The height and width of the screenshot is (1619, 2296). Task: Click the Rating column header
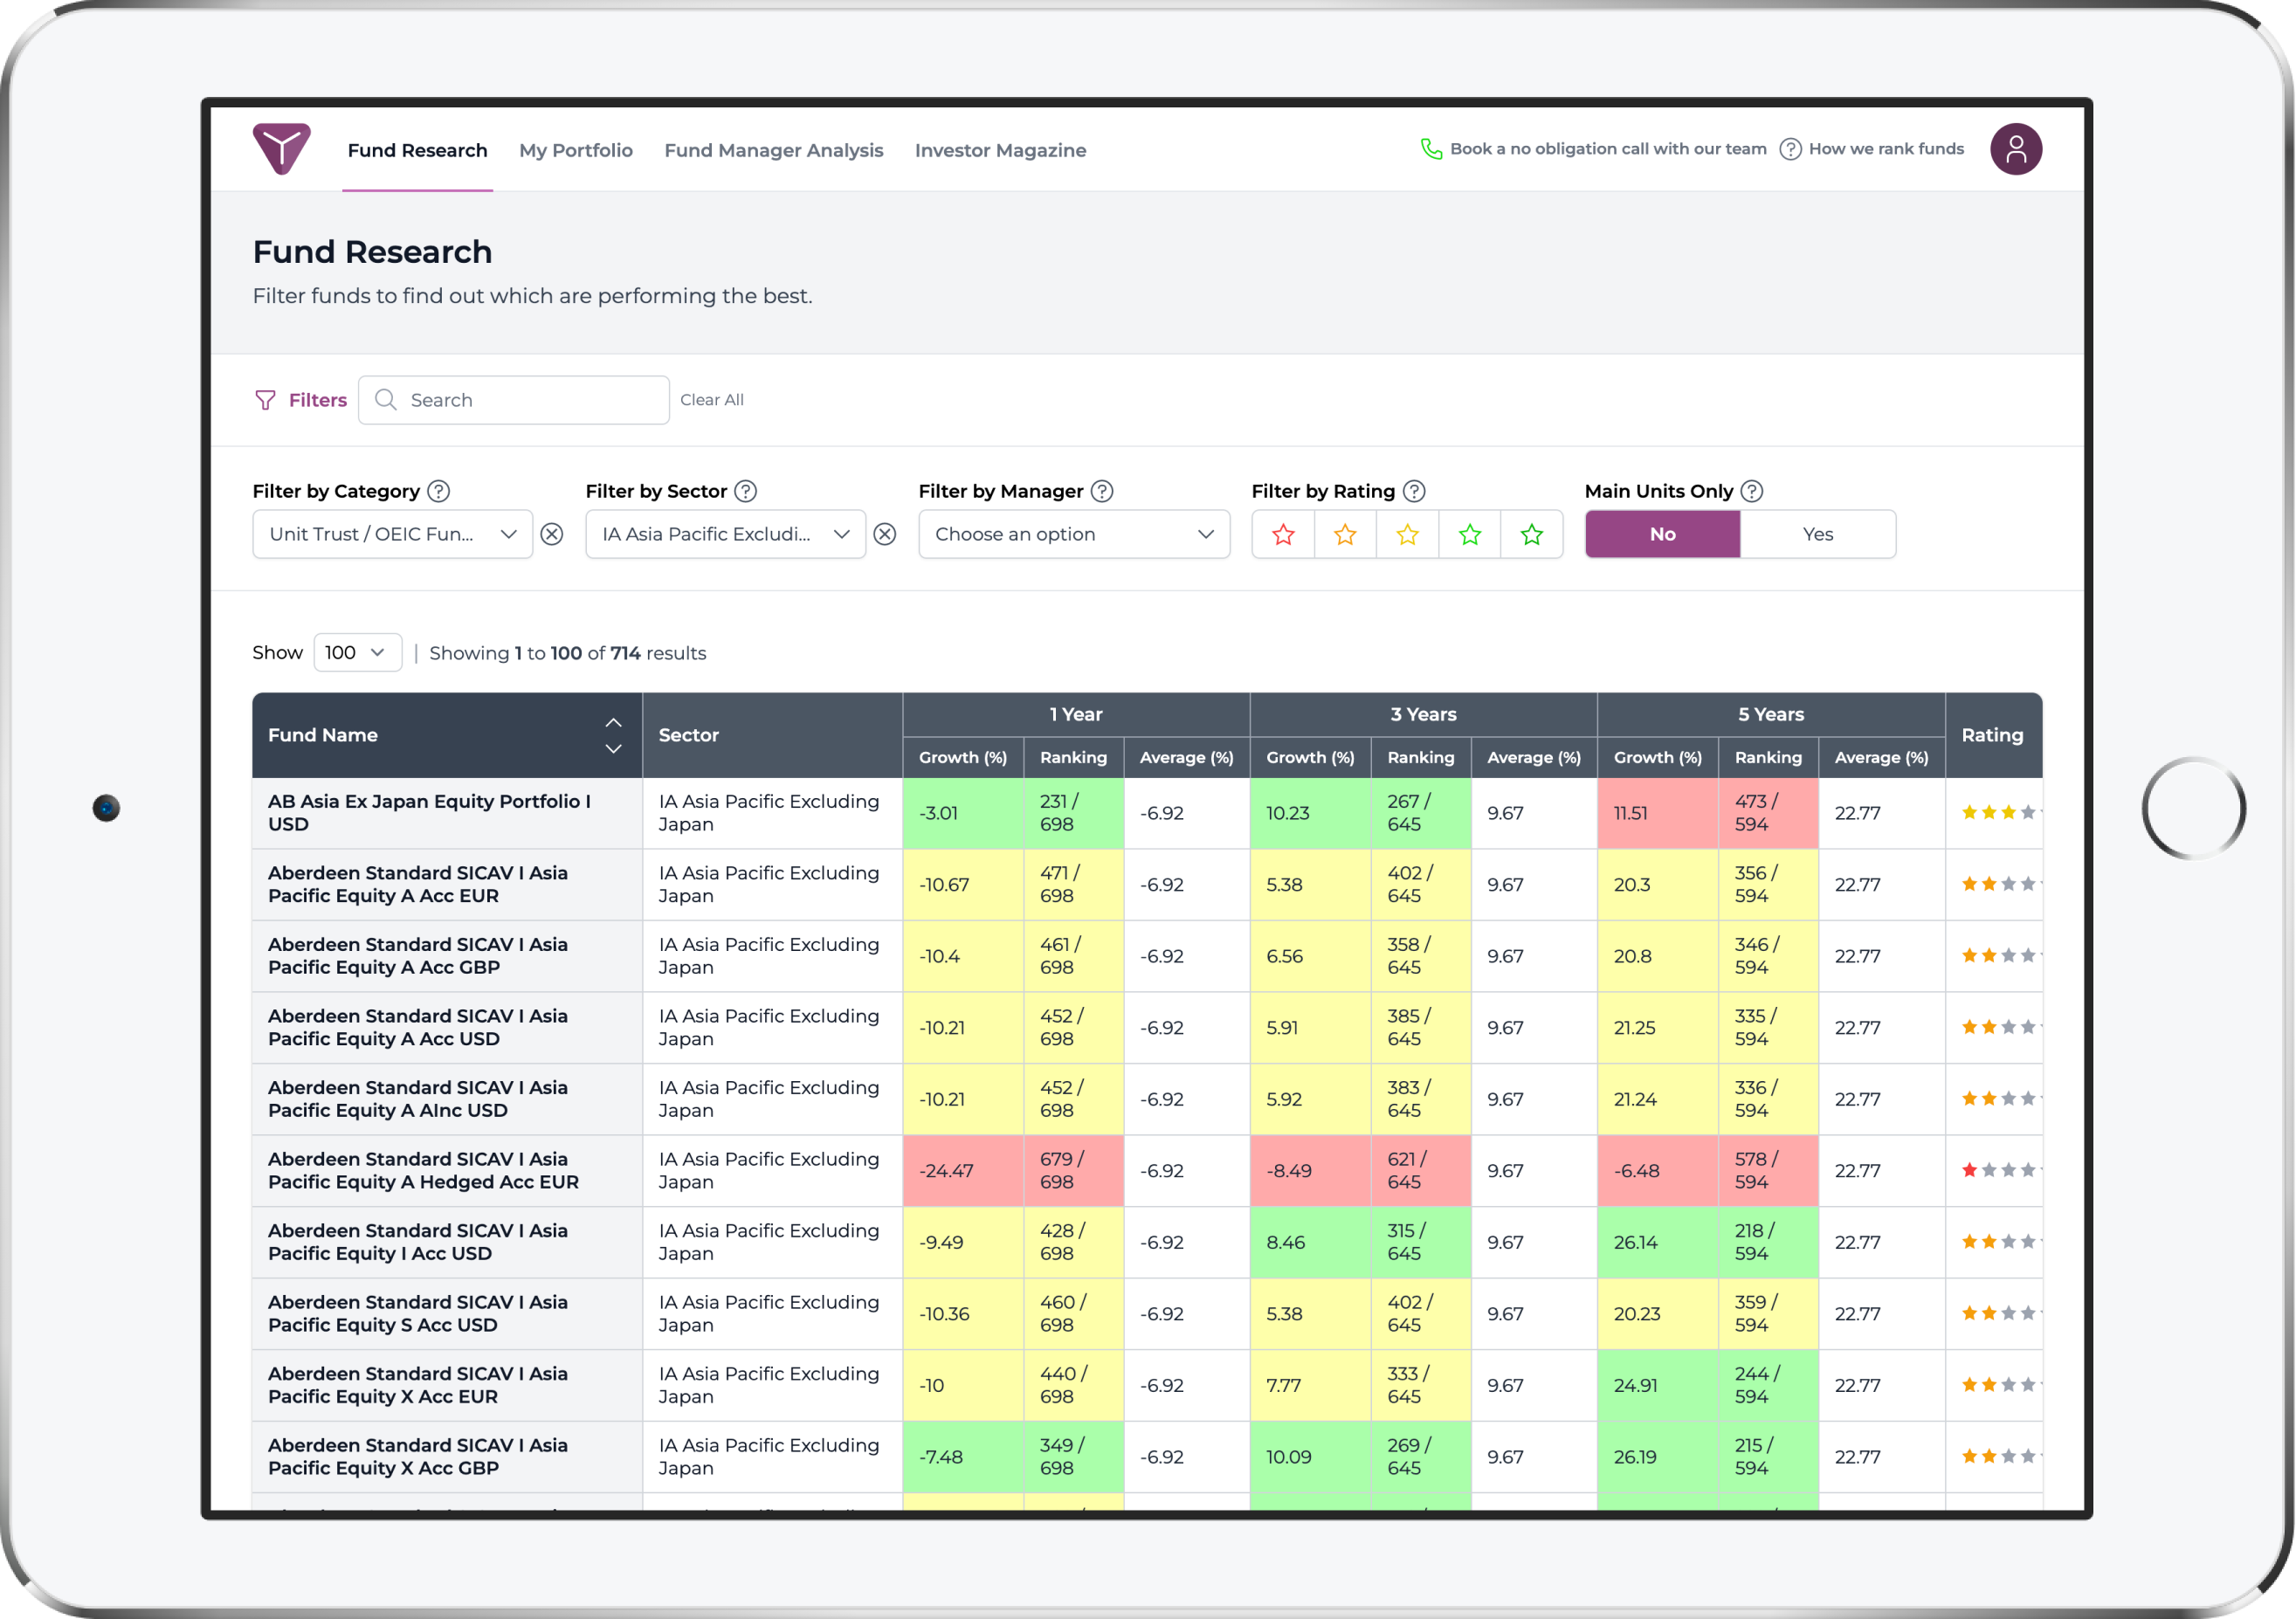pyautogui.click(x=1993, y=735)
